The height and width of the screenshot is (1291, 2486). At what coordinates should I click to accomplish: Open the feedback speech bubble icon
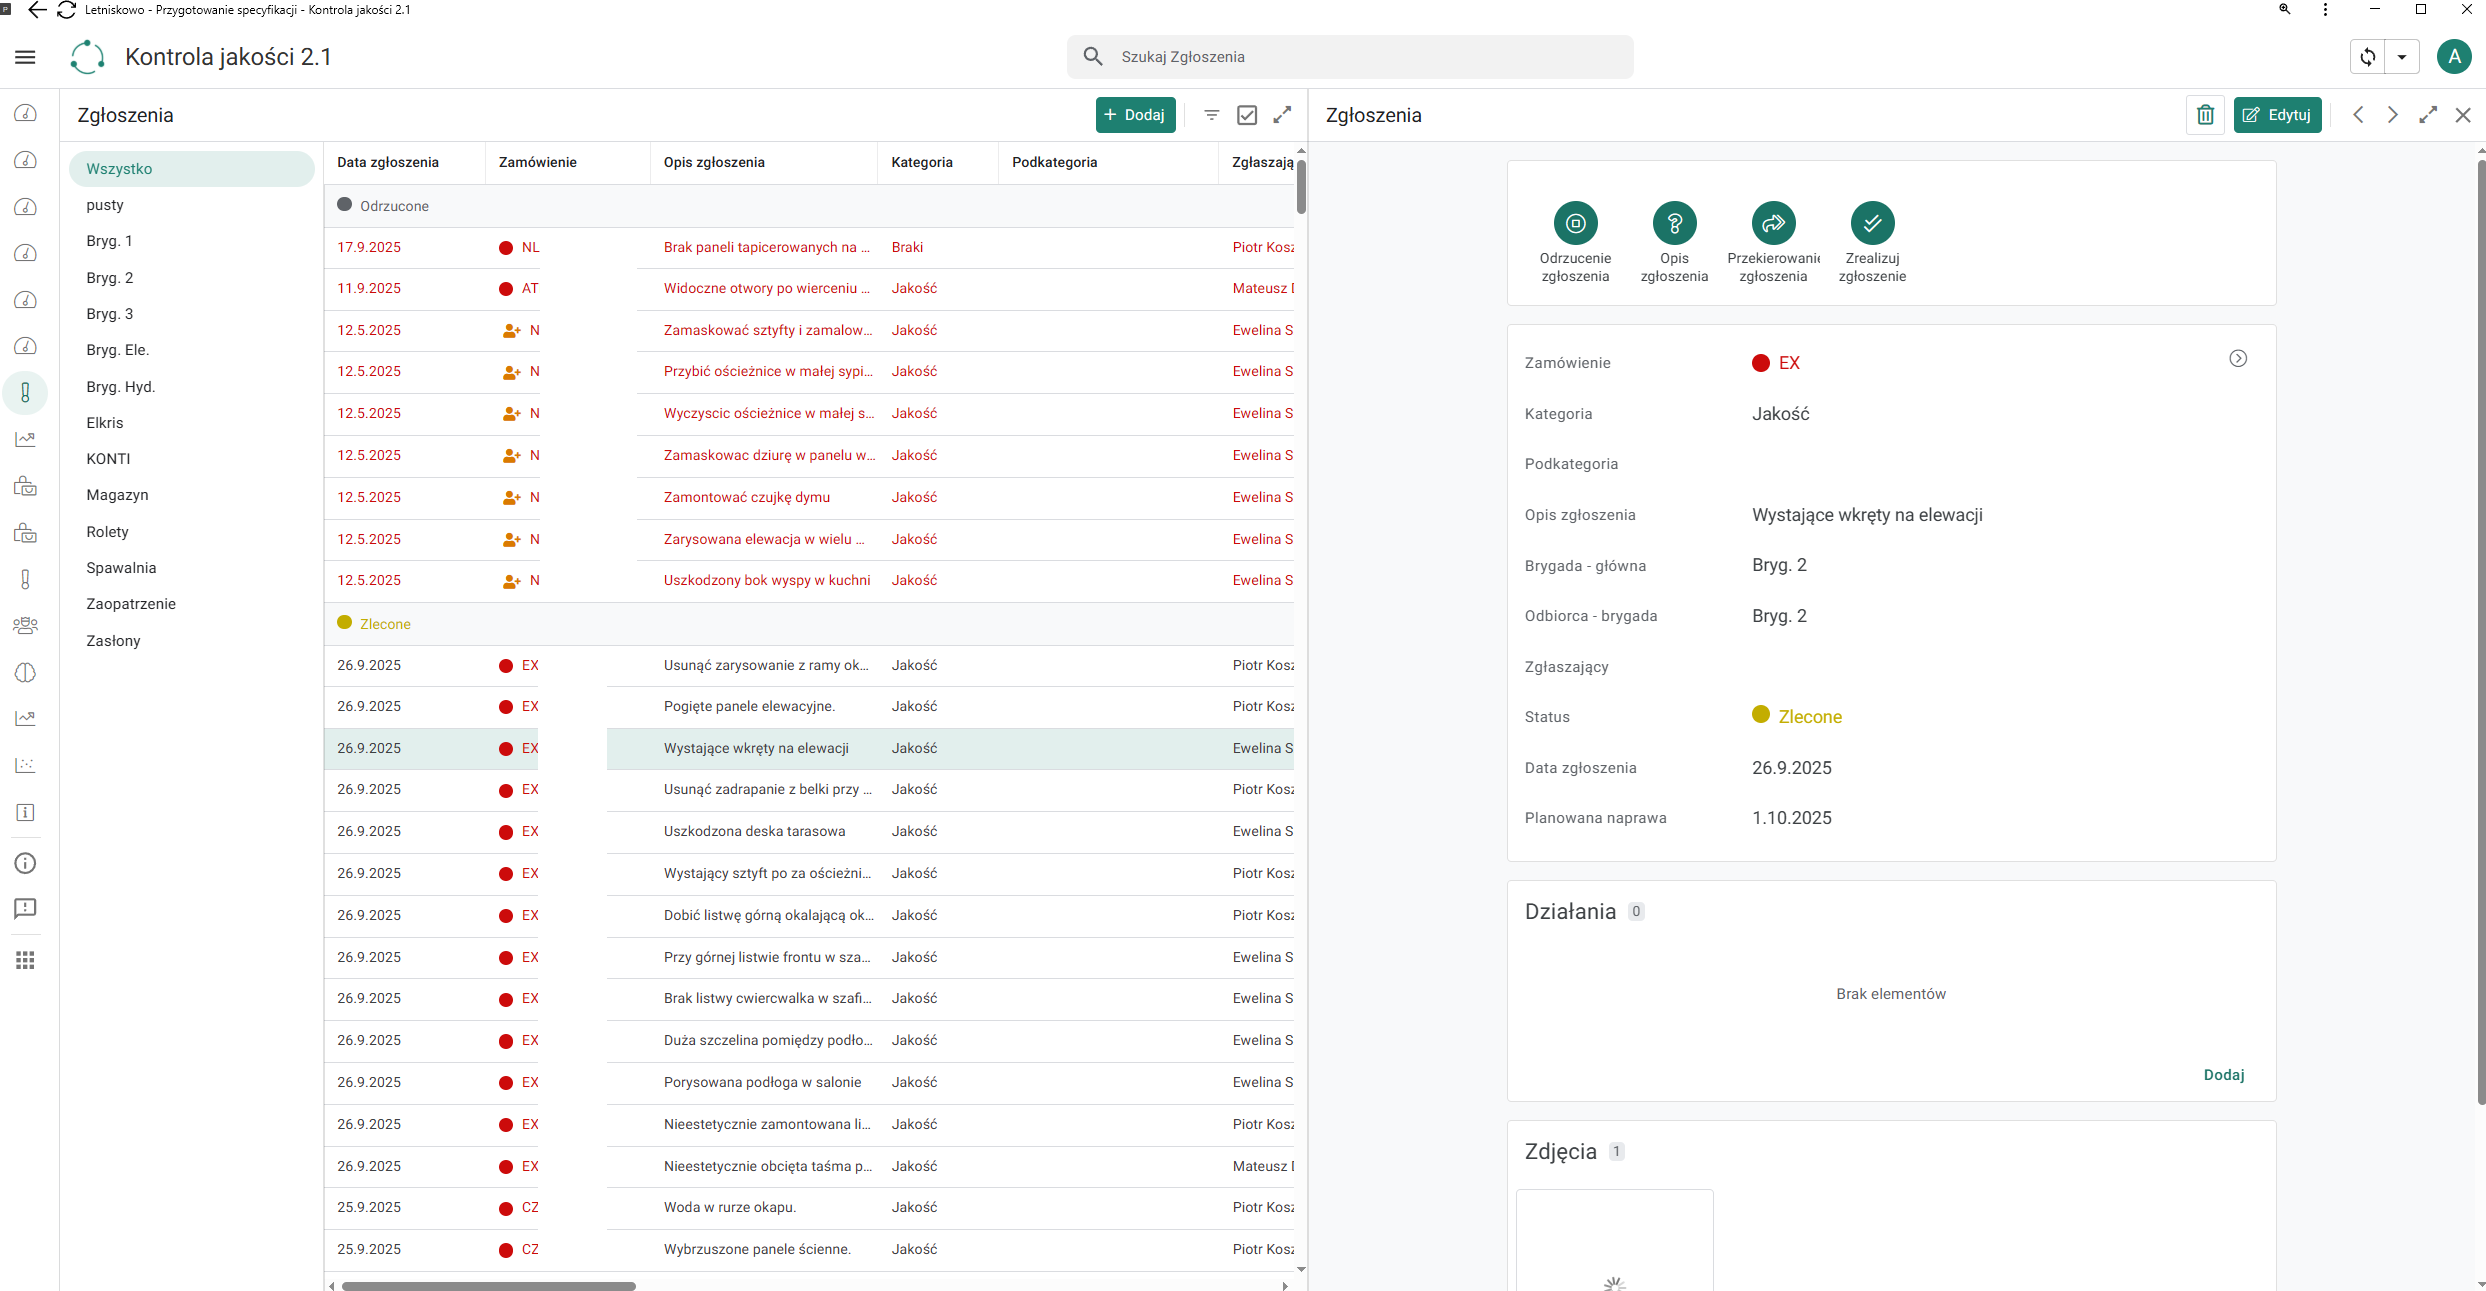click(25, 908)
